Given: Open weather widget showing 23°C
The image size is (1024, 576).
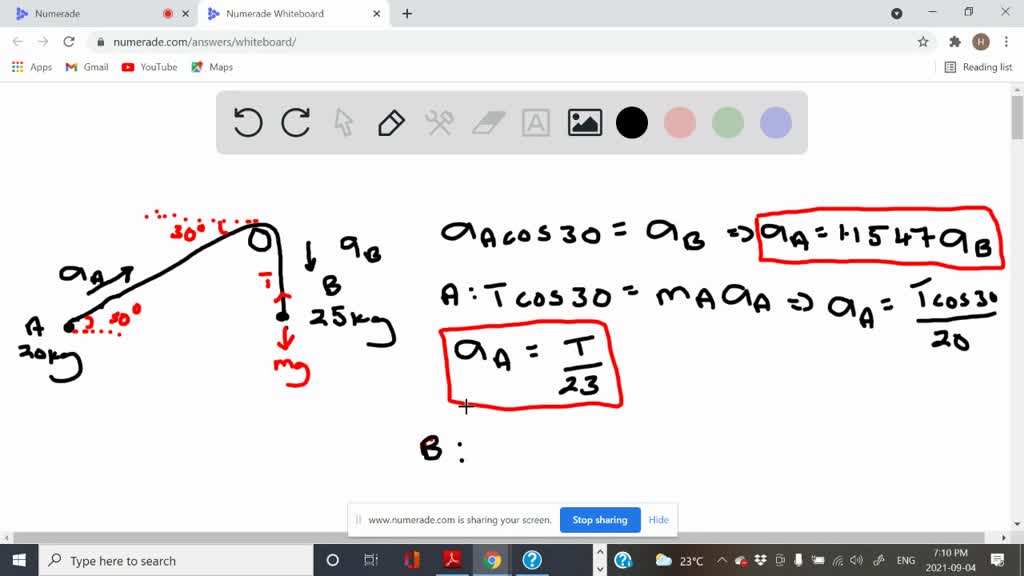Looking at the screenshot, I should click(679, 560).
